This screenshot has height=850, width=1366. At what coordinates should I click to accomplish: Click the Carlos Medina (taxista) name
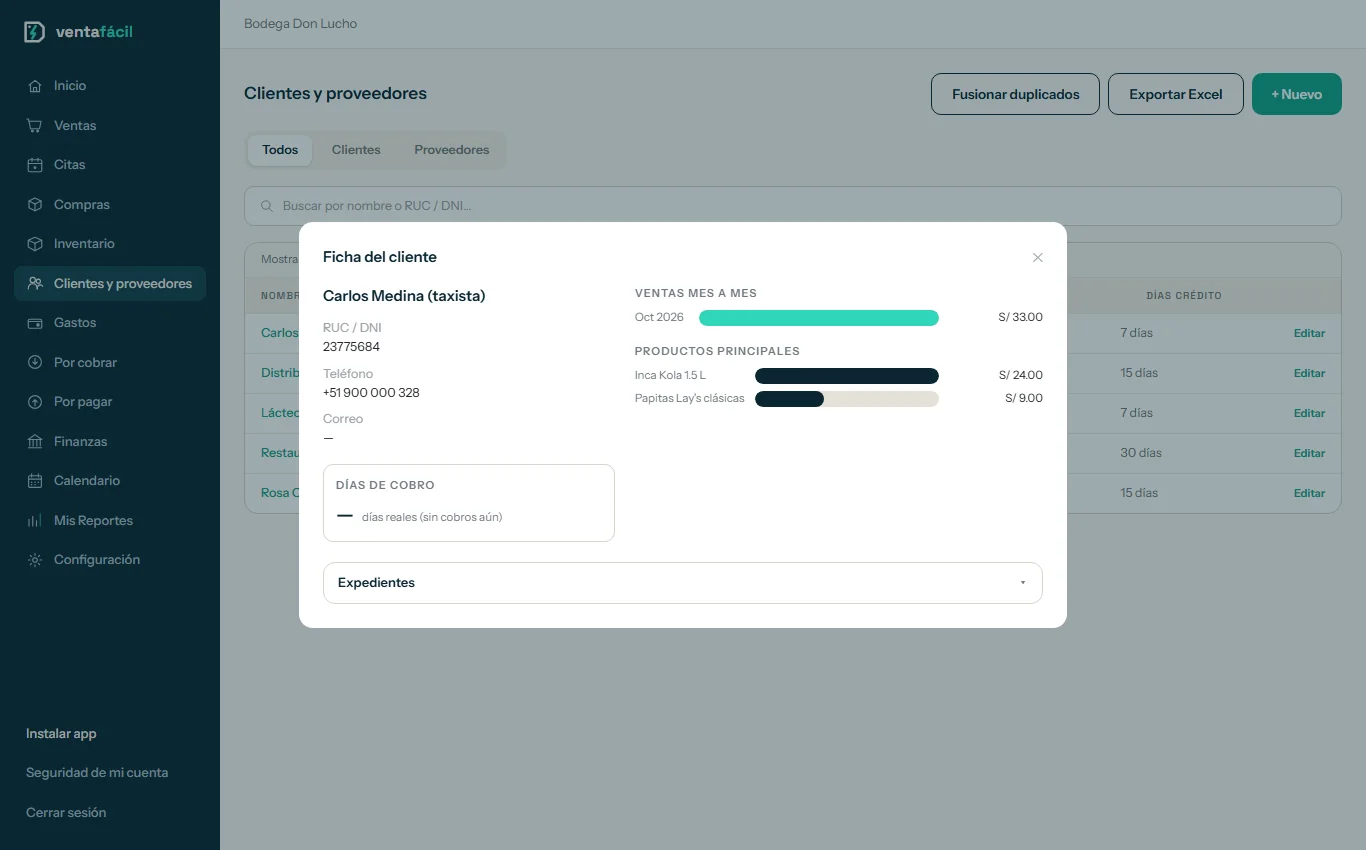(404, 296)
